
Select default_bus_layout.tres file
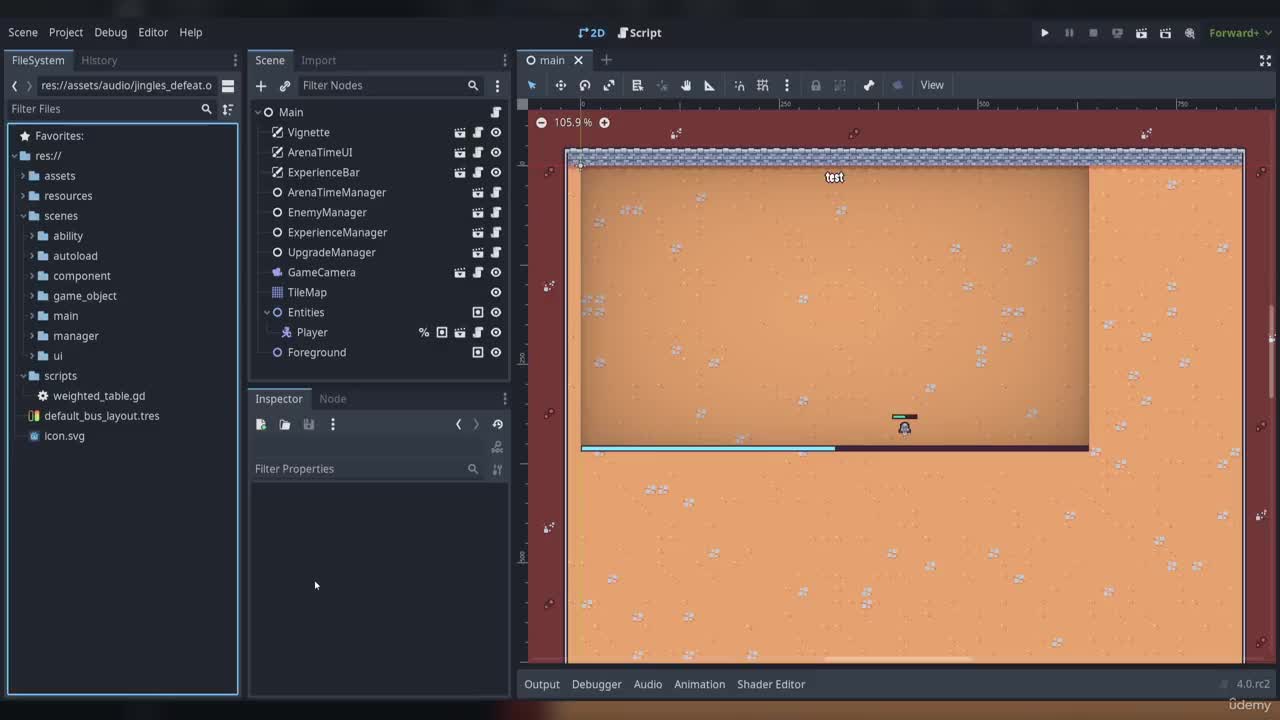(102, 416)
